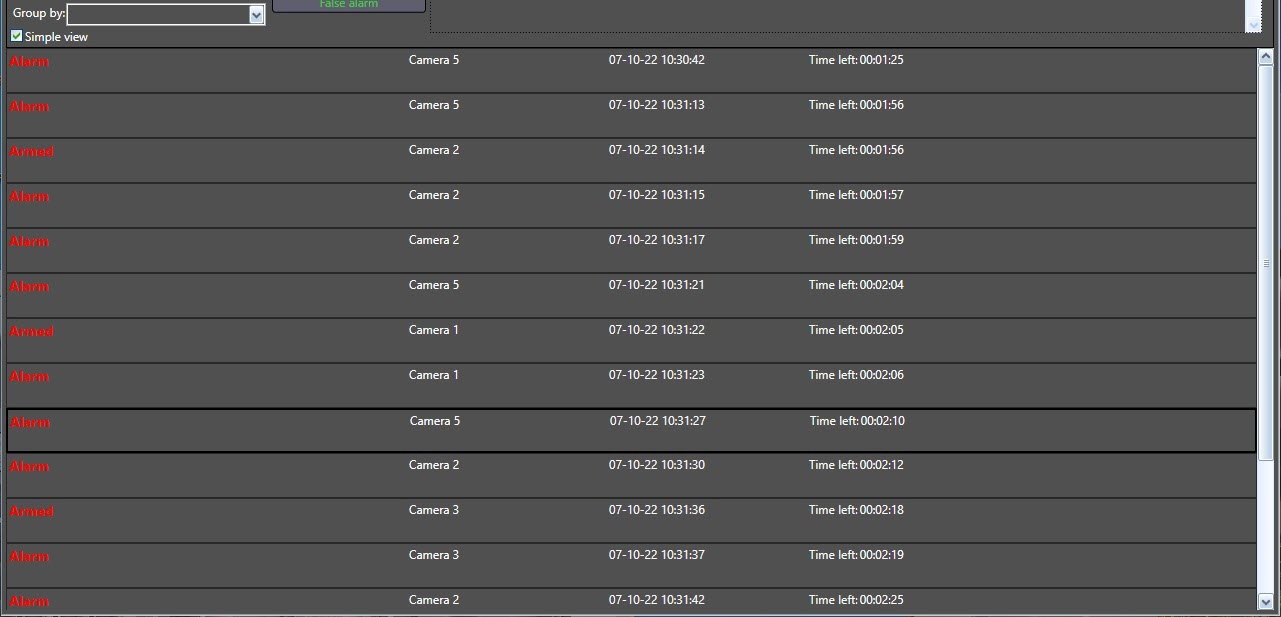Click the False alarm button
The height and width of the screenshot is (617, 1281).
[348, 5]
